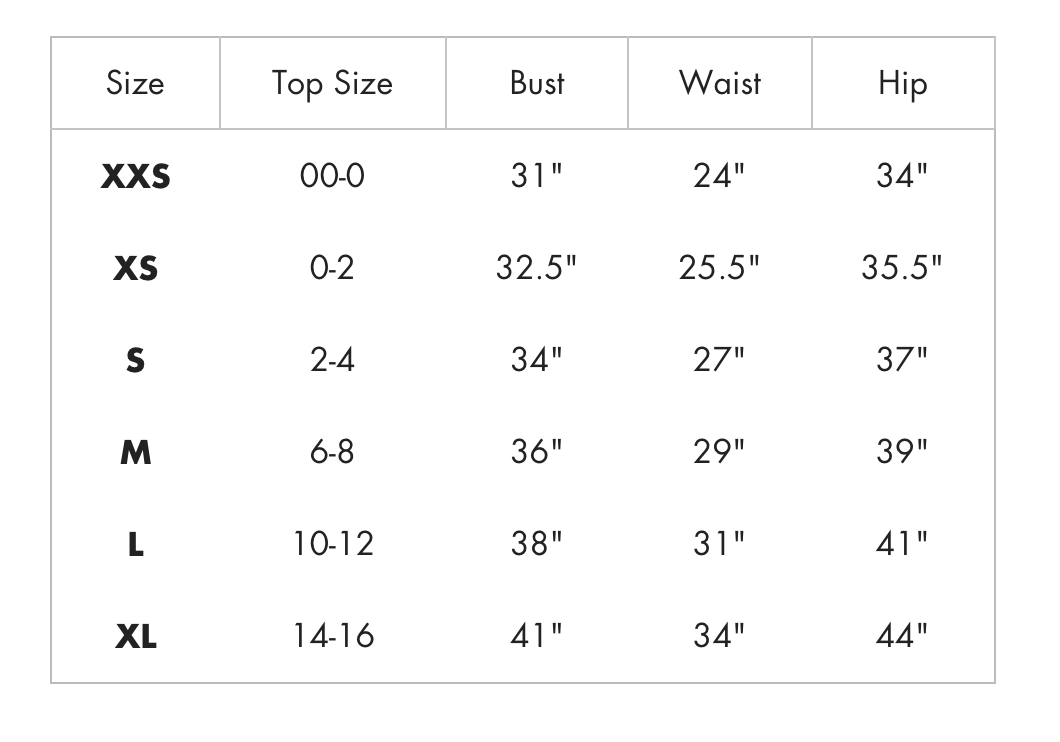The height and width of the screenshot is (742, 1060).
Task: Click the Top Size column header
Action: tap(332, 84)
